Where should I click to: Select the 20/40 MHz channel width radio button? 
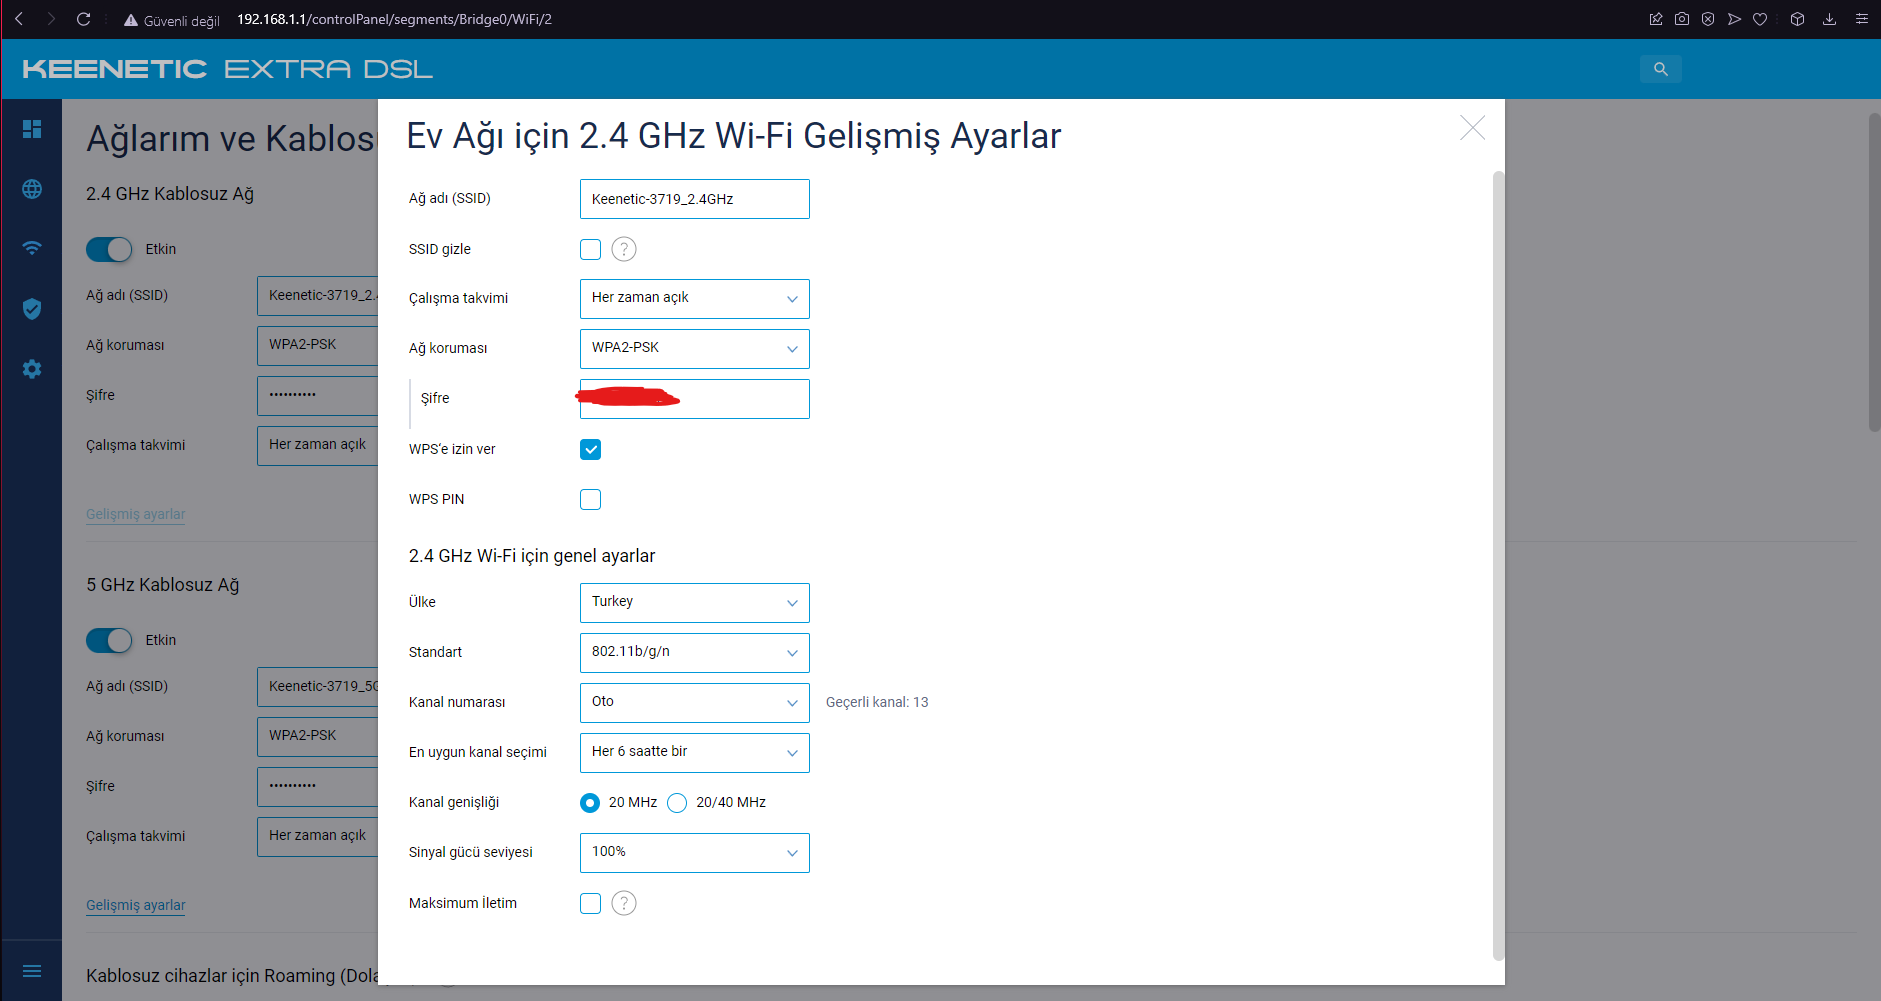pyautogui.click(x=677, y=802)
